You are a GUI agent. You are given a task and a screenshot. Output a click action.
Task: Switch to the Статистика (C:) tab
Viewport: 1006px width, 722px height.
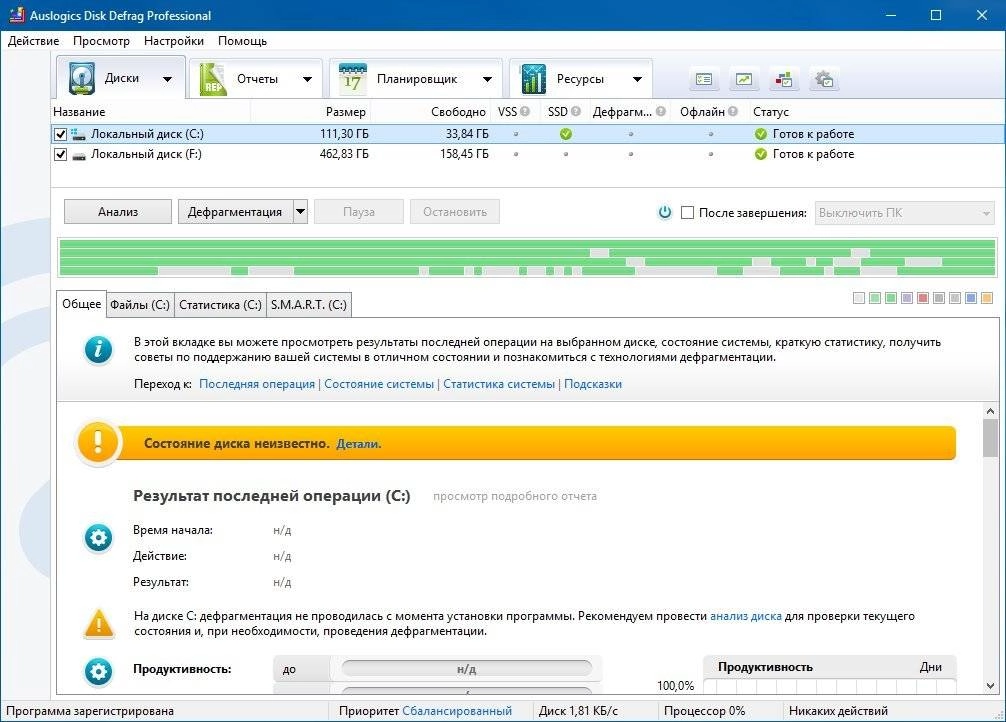pyautogui.click(x=220, y=305)
